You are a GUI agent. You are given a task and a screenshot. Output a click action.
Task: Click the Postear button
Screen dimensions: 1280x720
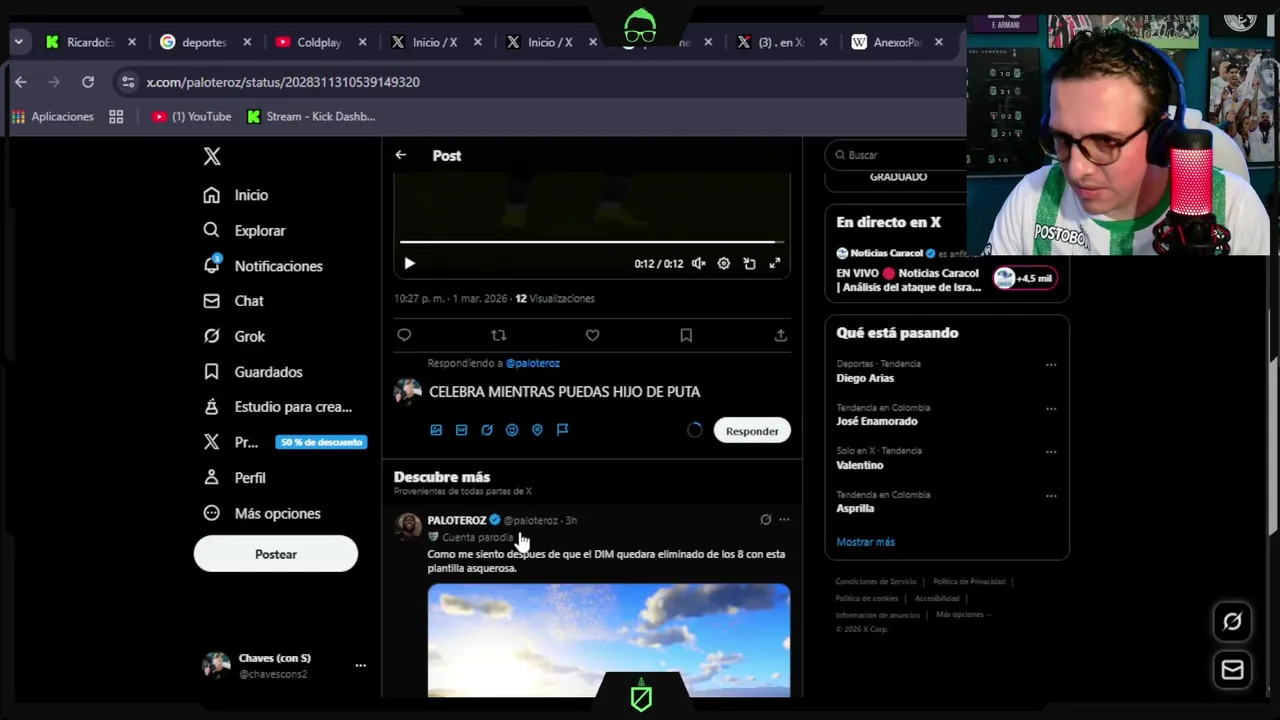tap(276, 554)
